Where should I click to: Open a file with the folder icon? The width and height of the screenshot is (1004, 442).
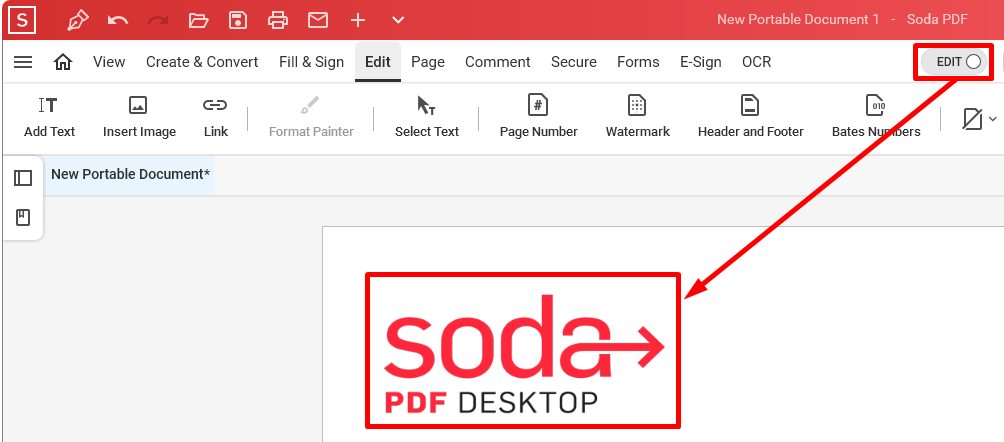pyautogui.click(x=198, y=20)
